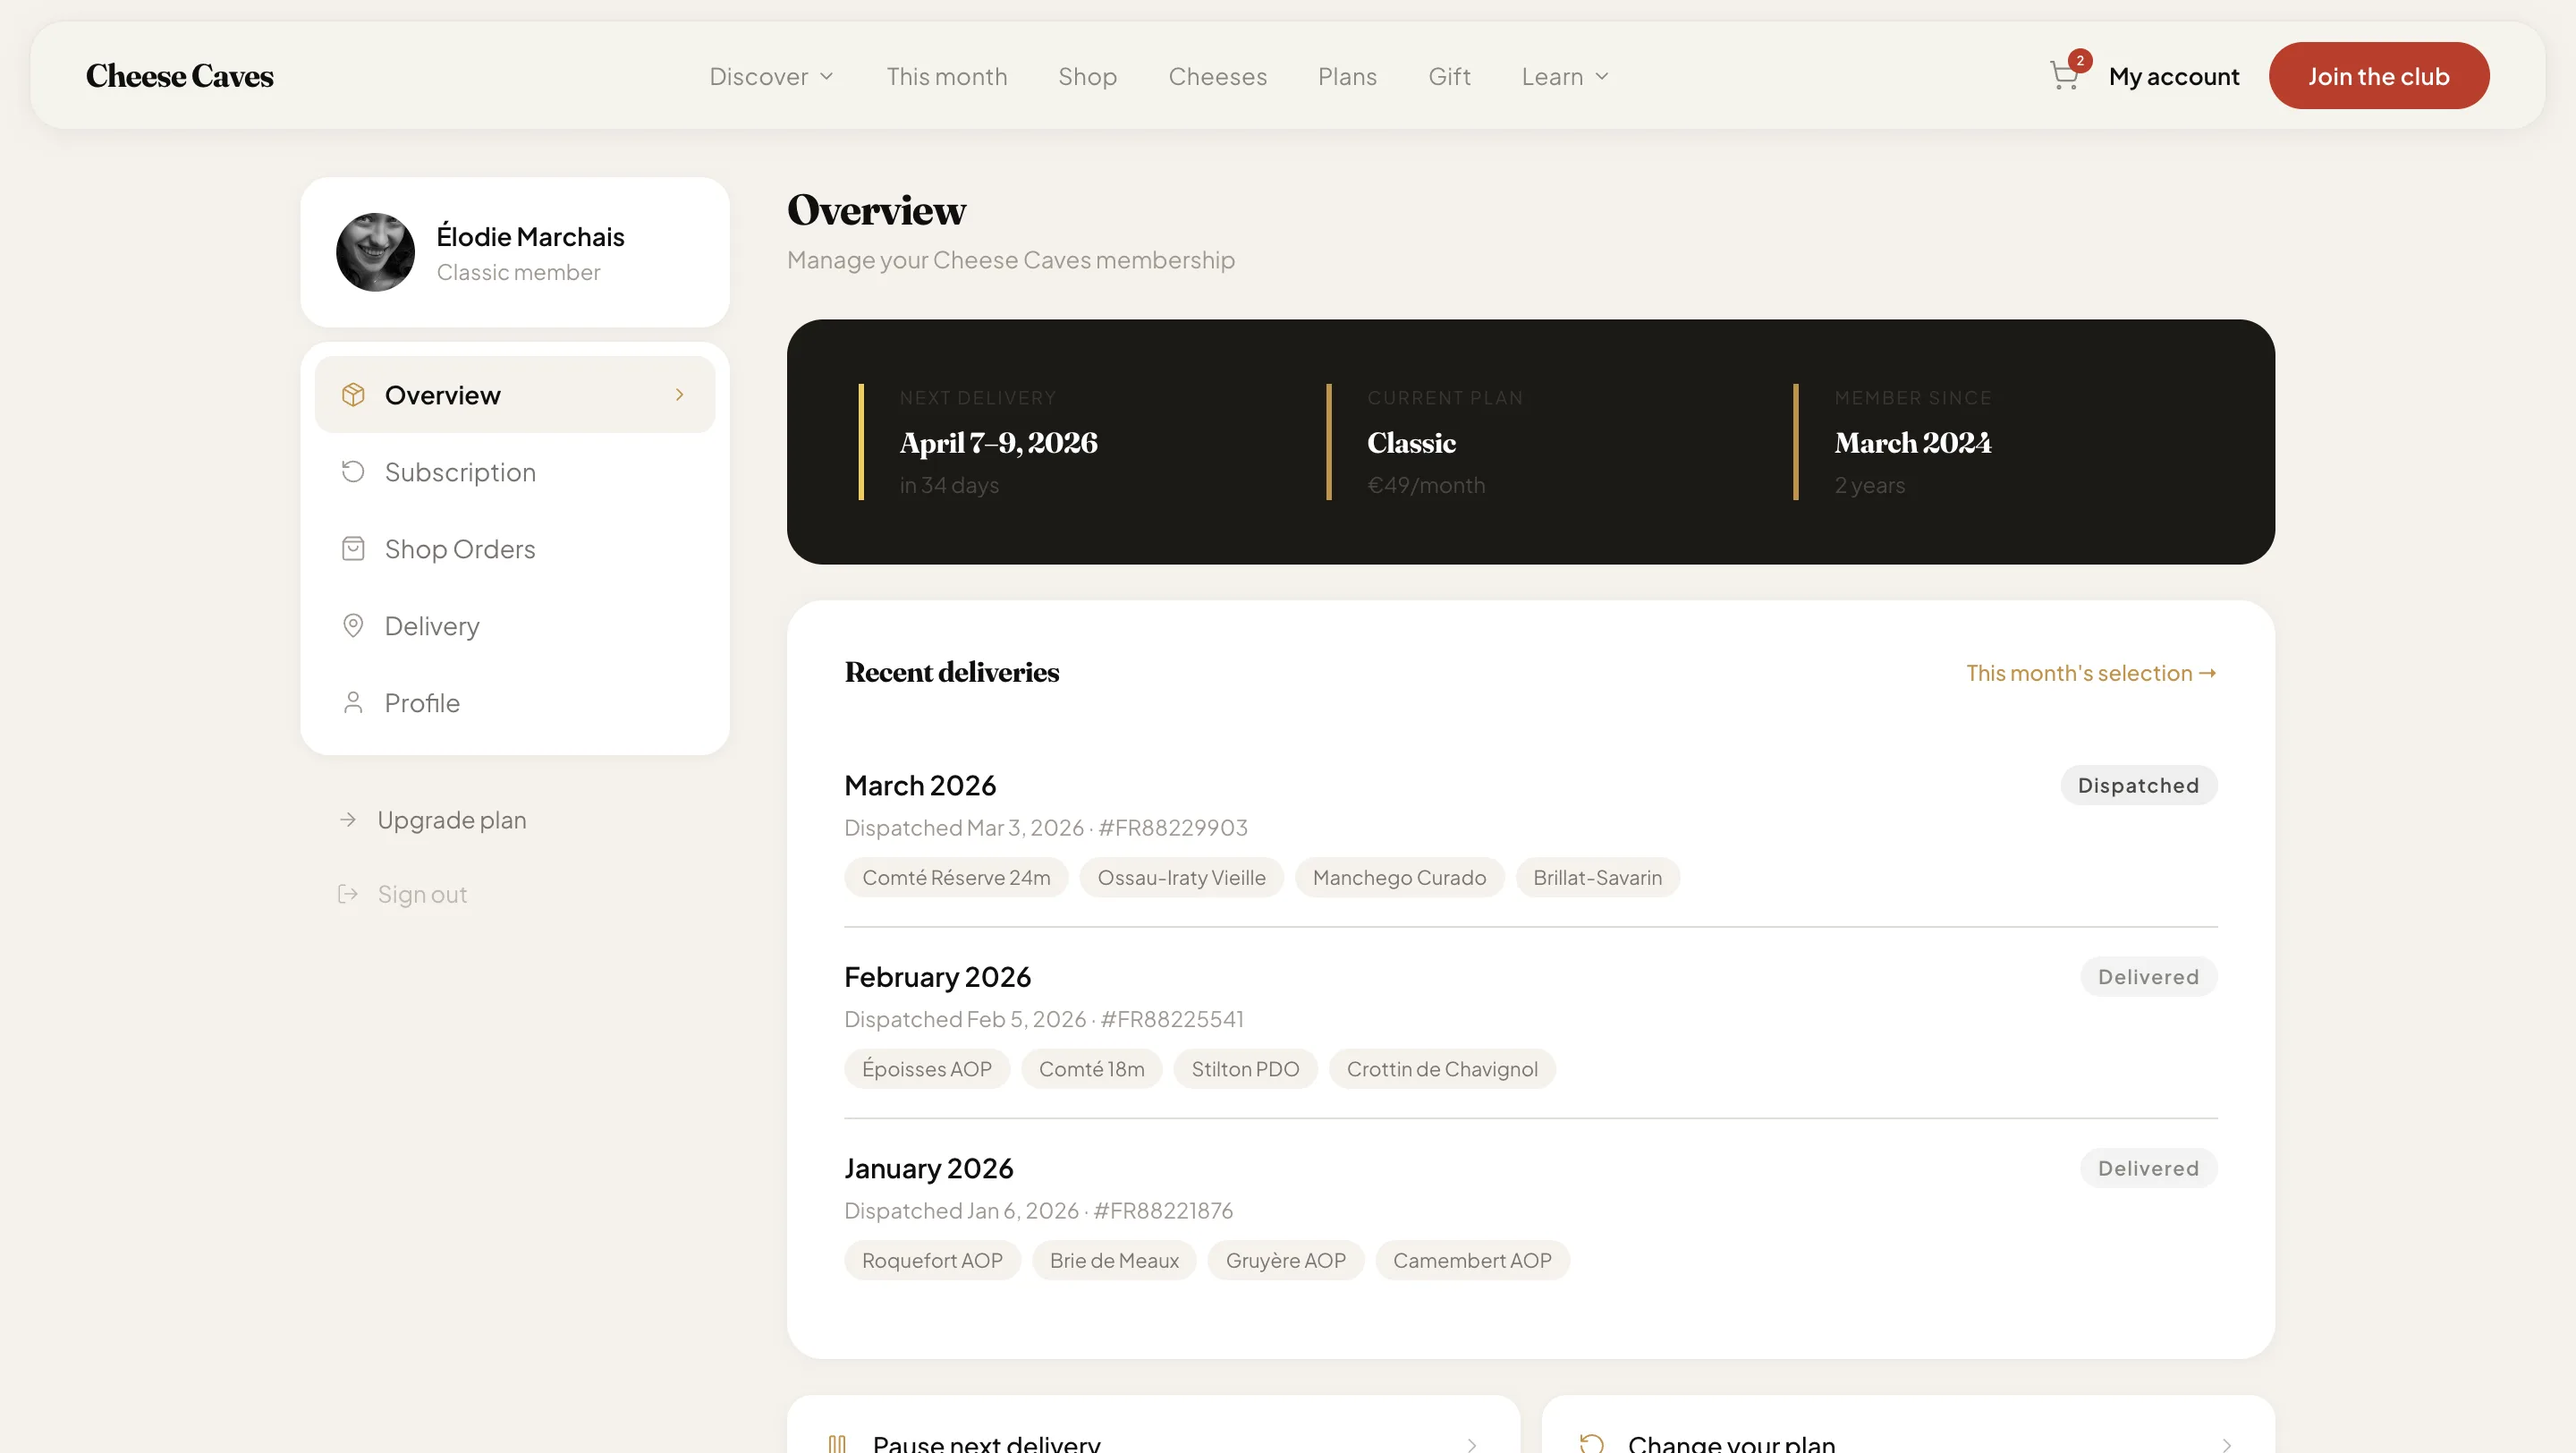
Task: Click Élodie Marchais's profile photo
Action: click(375, 252)
